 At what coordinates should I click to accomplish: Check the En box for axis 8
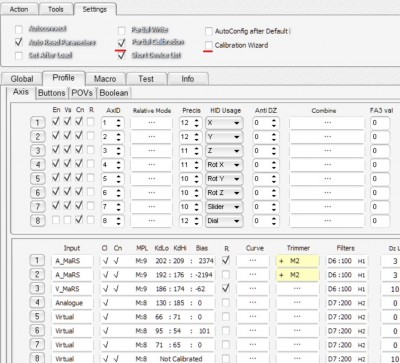(56, 220)
